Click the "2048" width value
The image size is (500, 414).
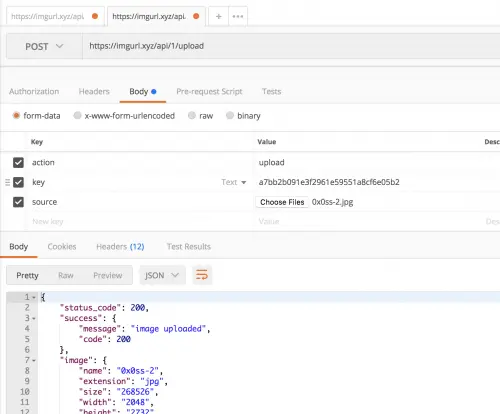pos(135,402)
